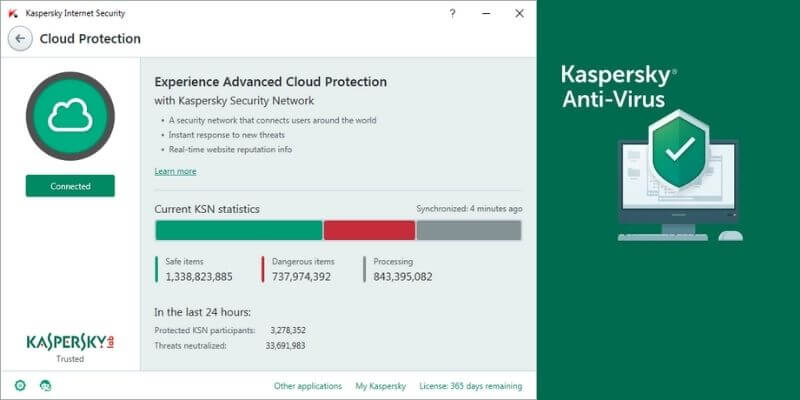Click the back arrow beside Cloud Protection
The width and height of the screenshot is (800, 400).
click(20, 39)
